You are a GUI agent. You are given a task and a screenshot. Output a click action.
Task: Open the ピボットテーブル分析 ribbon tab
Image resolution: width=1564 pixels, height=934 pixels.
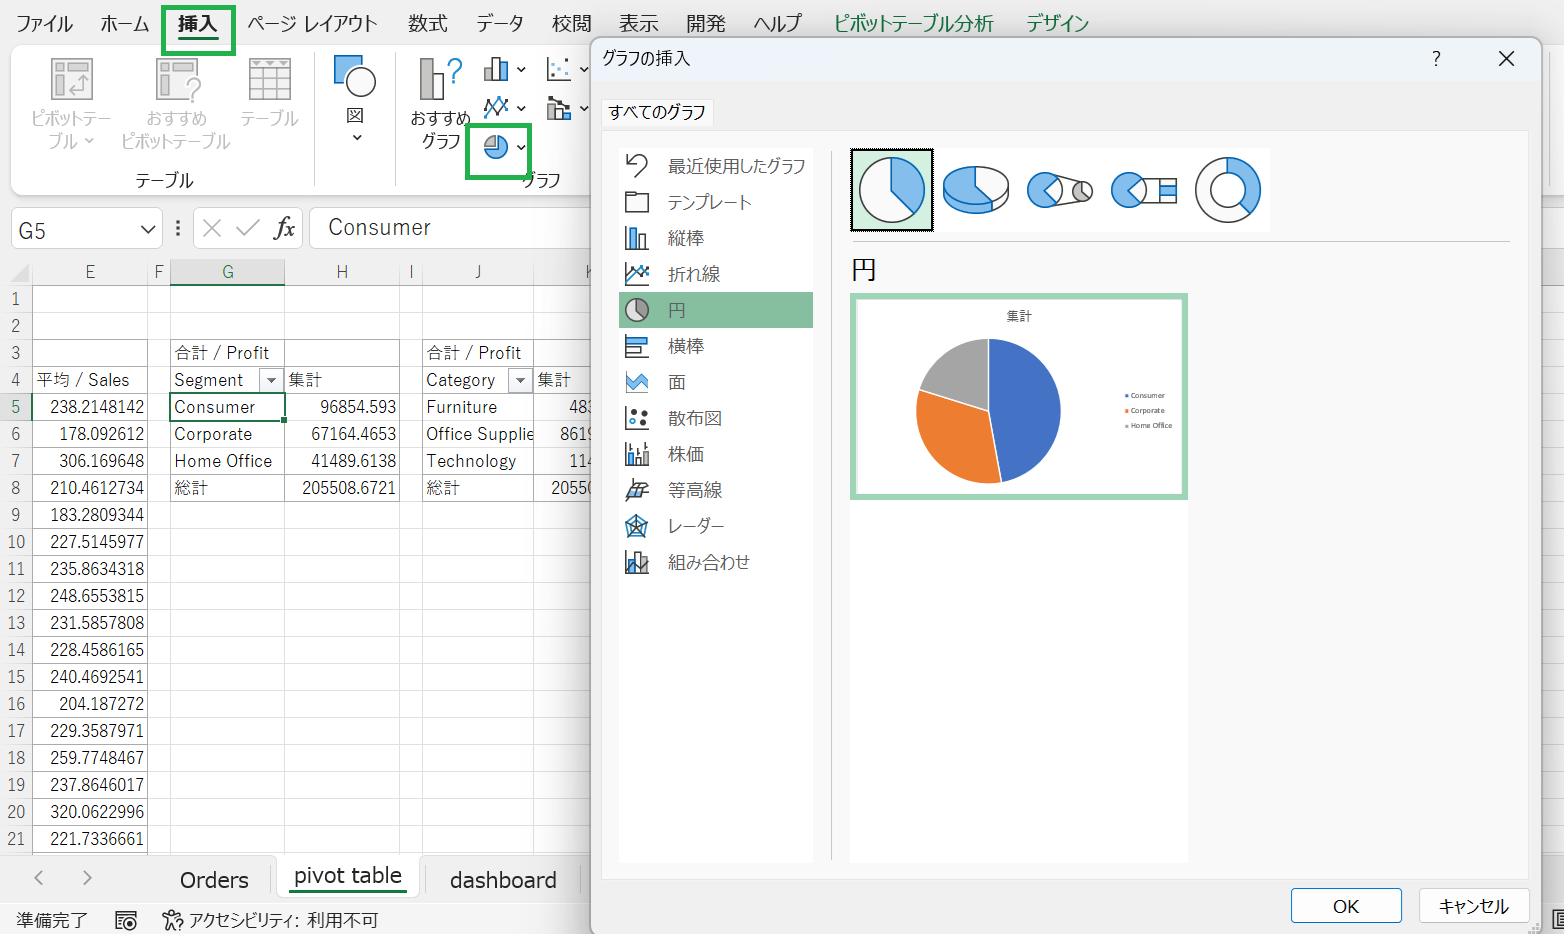(914, 23)
